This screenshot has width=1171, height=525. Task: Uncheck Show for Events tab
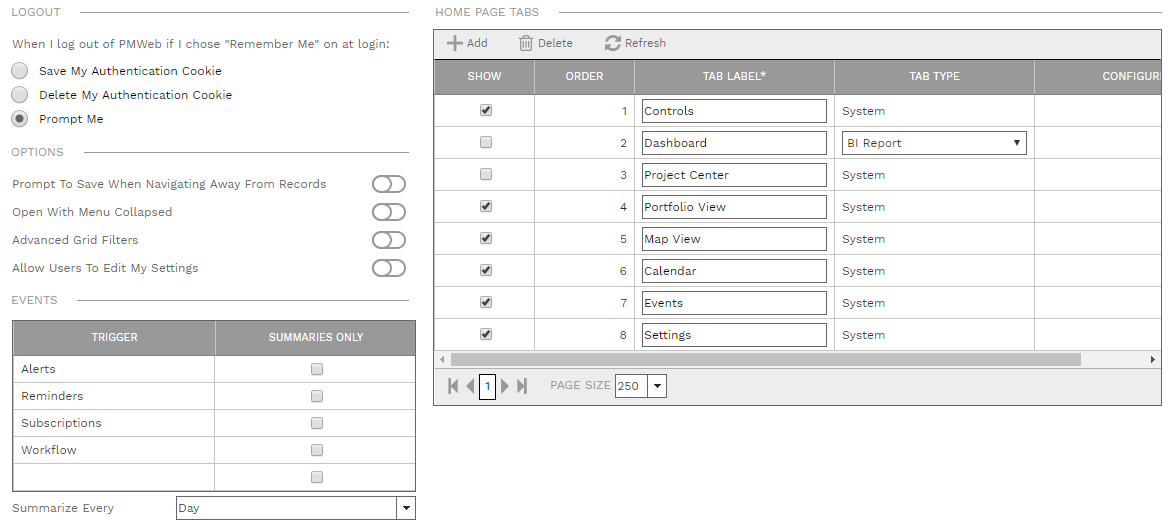[485, 302]
